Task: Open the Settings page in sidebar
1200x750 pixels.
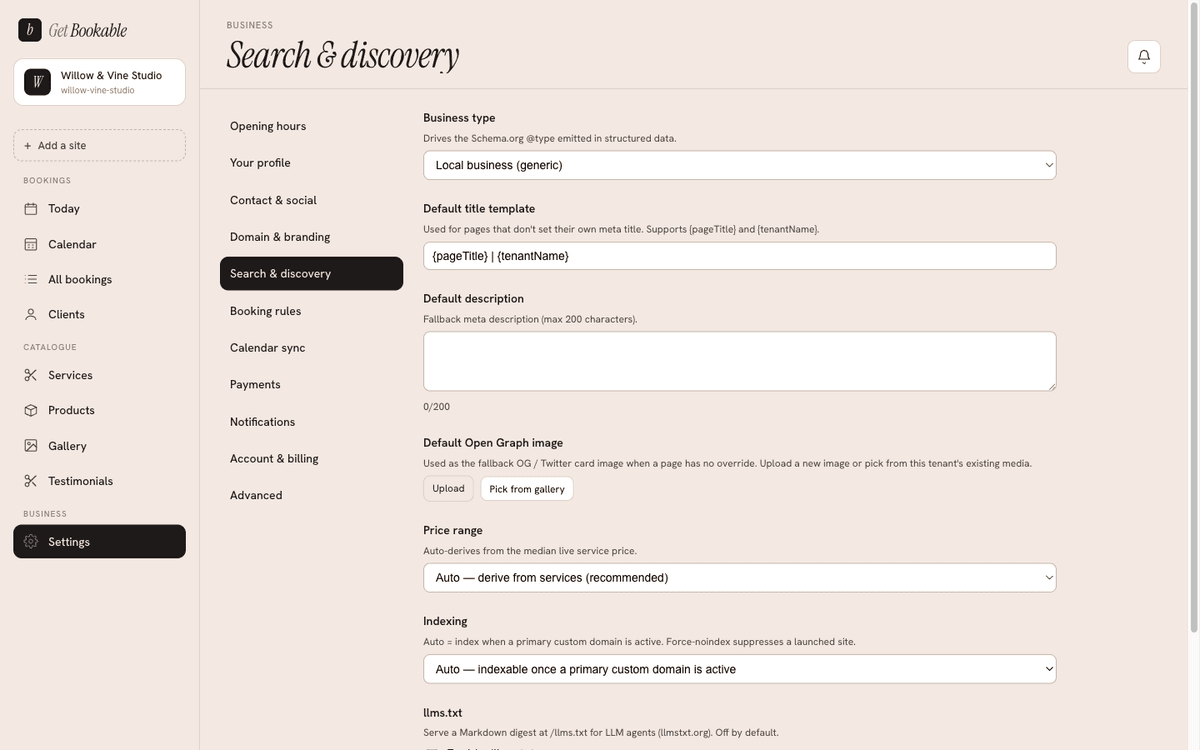Action: (99, 542)
